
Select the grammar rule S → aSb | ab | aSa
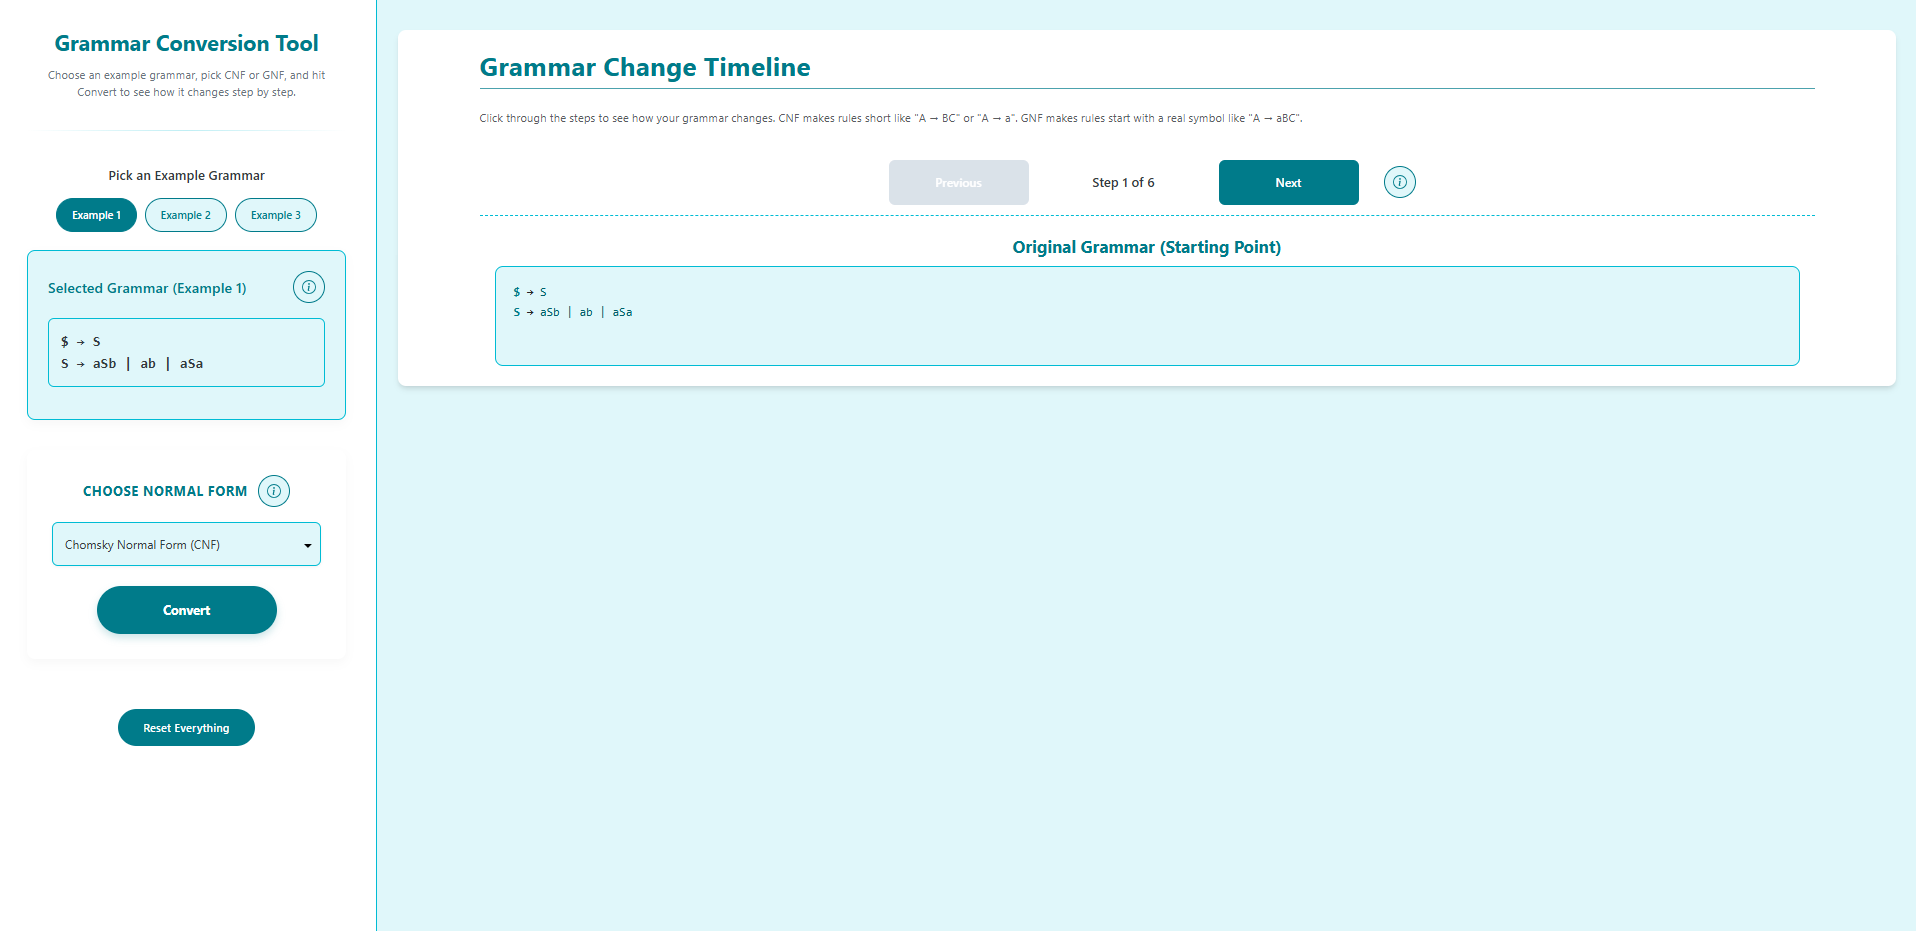133,363
